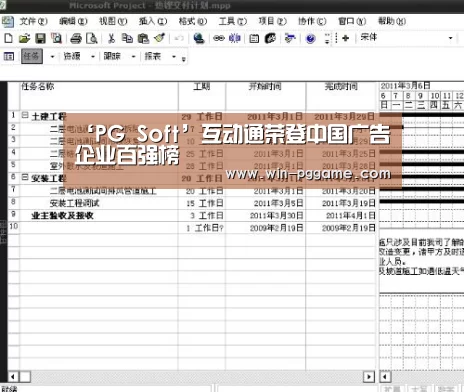Select finish date 2011年4月1日

click(341, 216)
